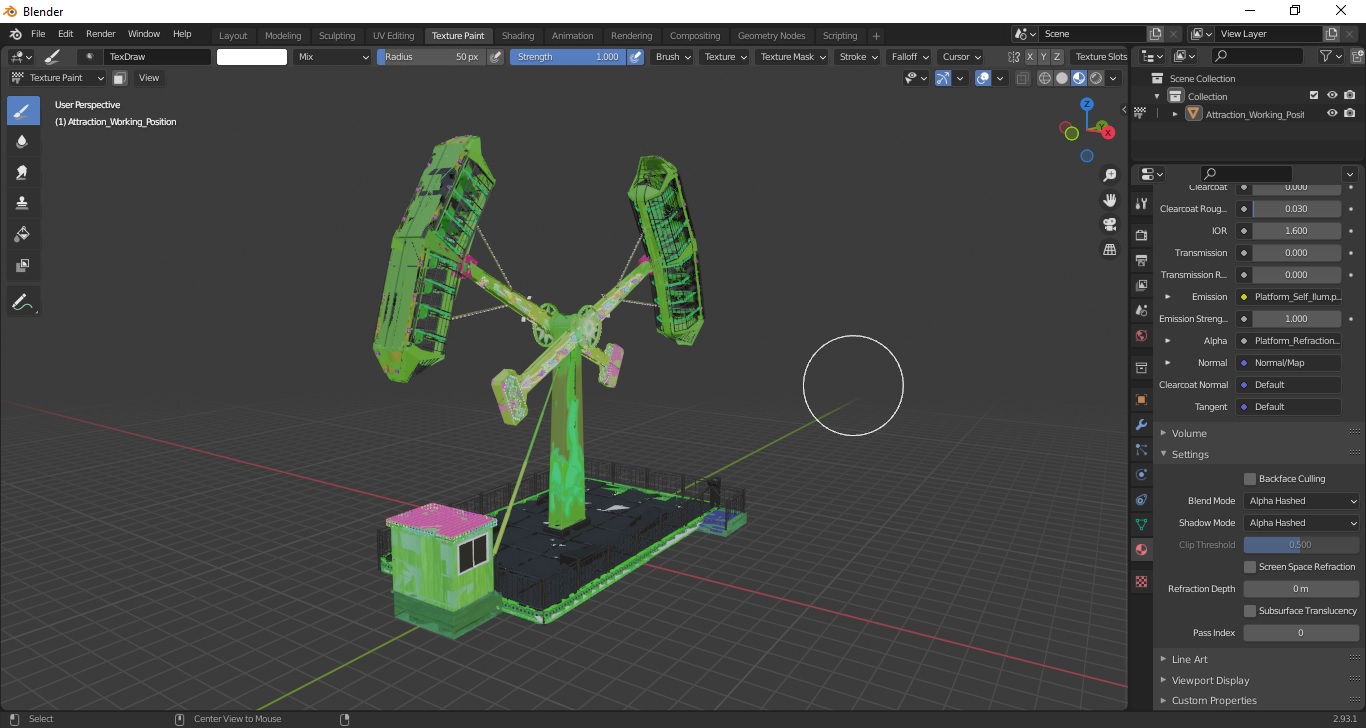Select the Annotate tool
The width and height of the screenshot is (1366, 728).
point(23,302)
